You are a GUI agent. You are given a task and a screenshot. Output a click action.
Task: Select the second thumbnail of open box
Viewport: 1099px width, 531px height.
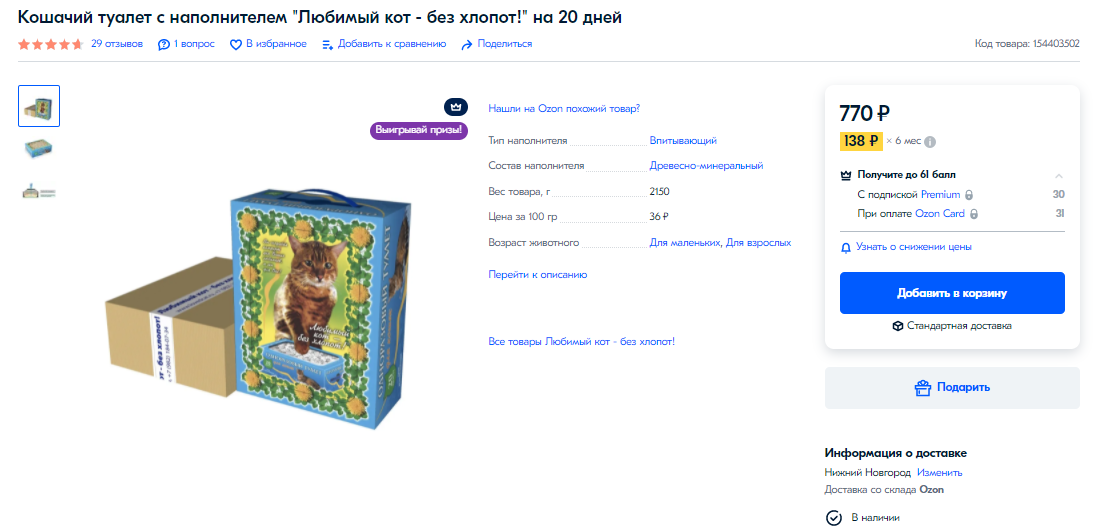[x=39, y=149]
